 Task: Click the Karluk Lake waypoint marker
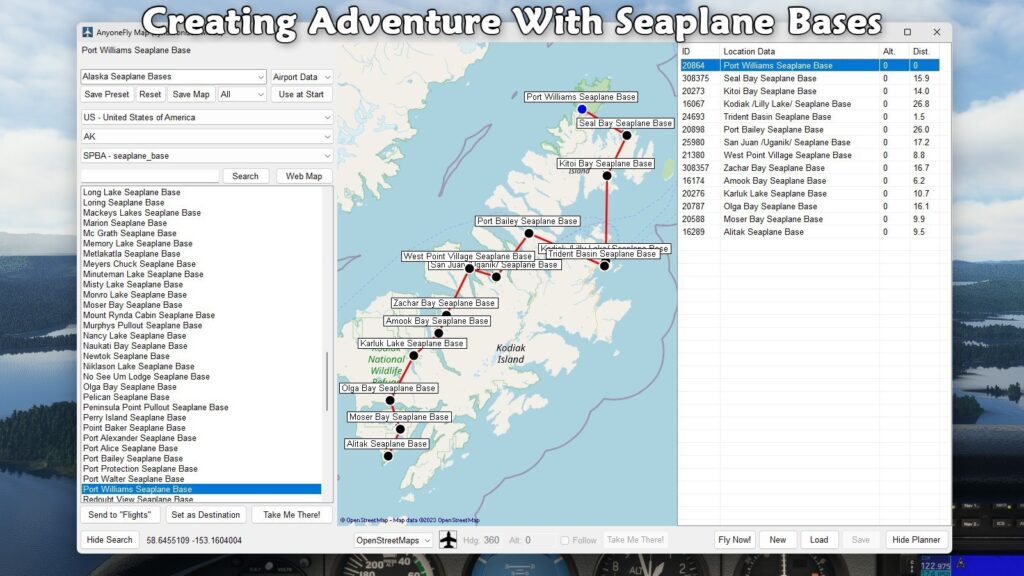(x=414, y=355)
